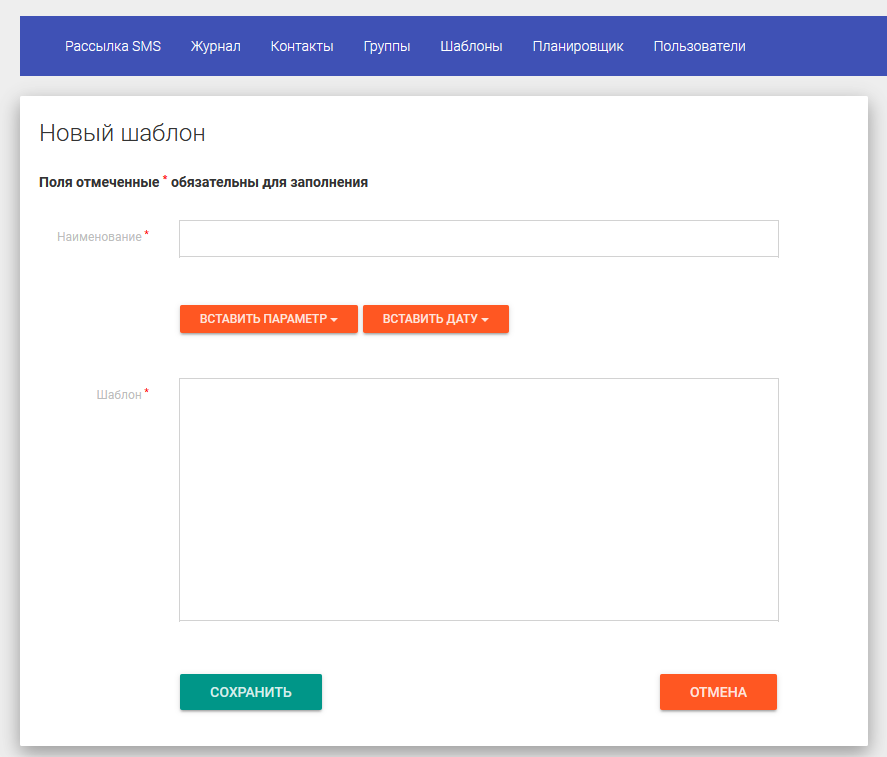Click the Наименование text input
This screenshot has height=757, width=887.
click(x=478, y=239)
